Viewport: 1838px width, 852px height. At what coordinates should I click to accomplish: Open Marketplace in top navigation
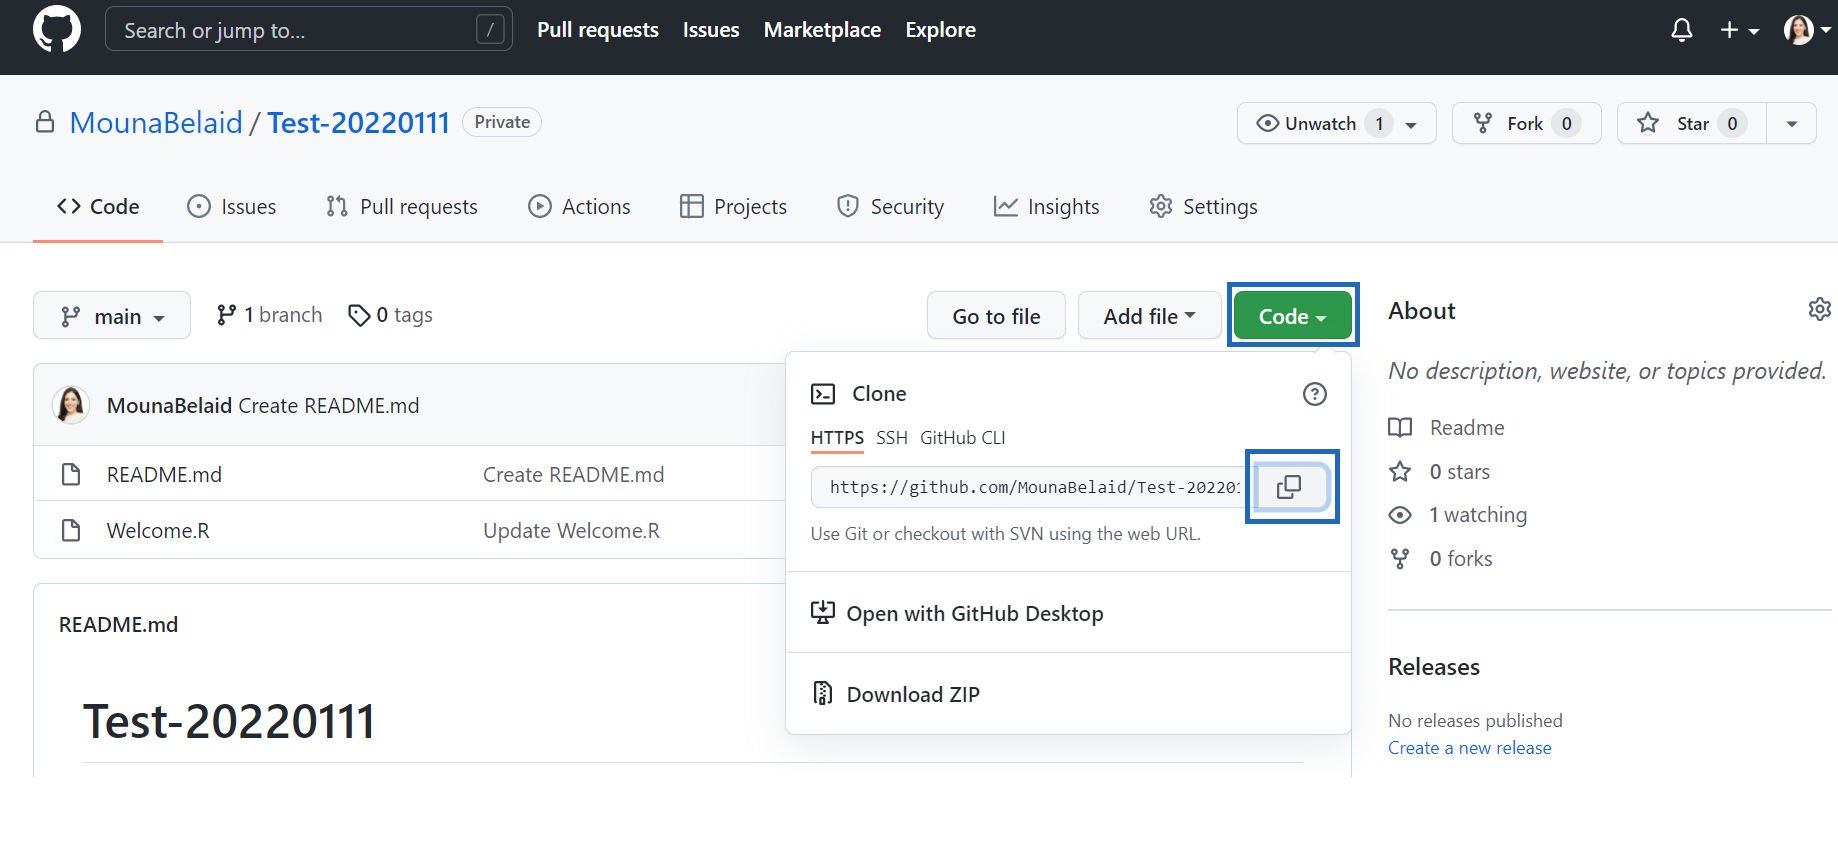point(822,30)
